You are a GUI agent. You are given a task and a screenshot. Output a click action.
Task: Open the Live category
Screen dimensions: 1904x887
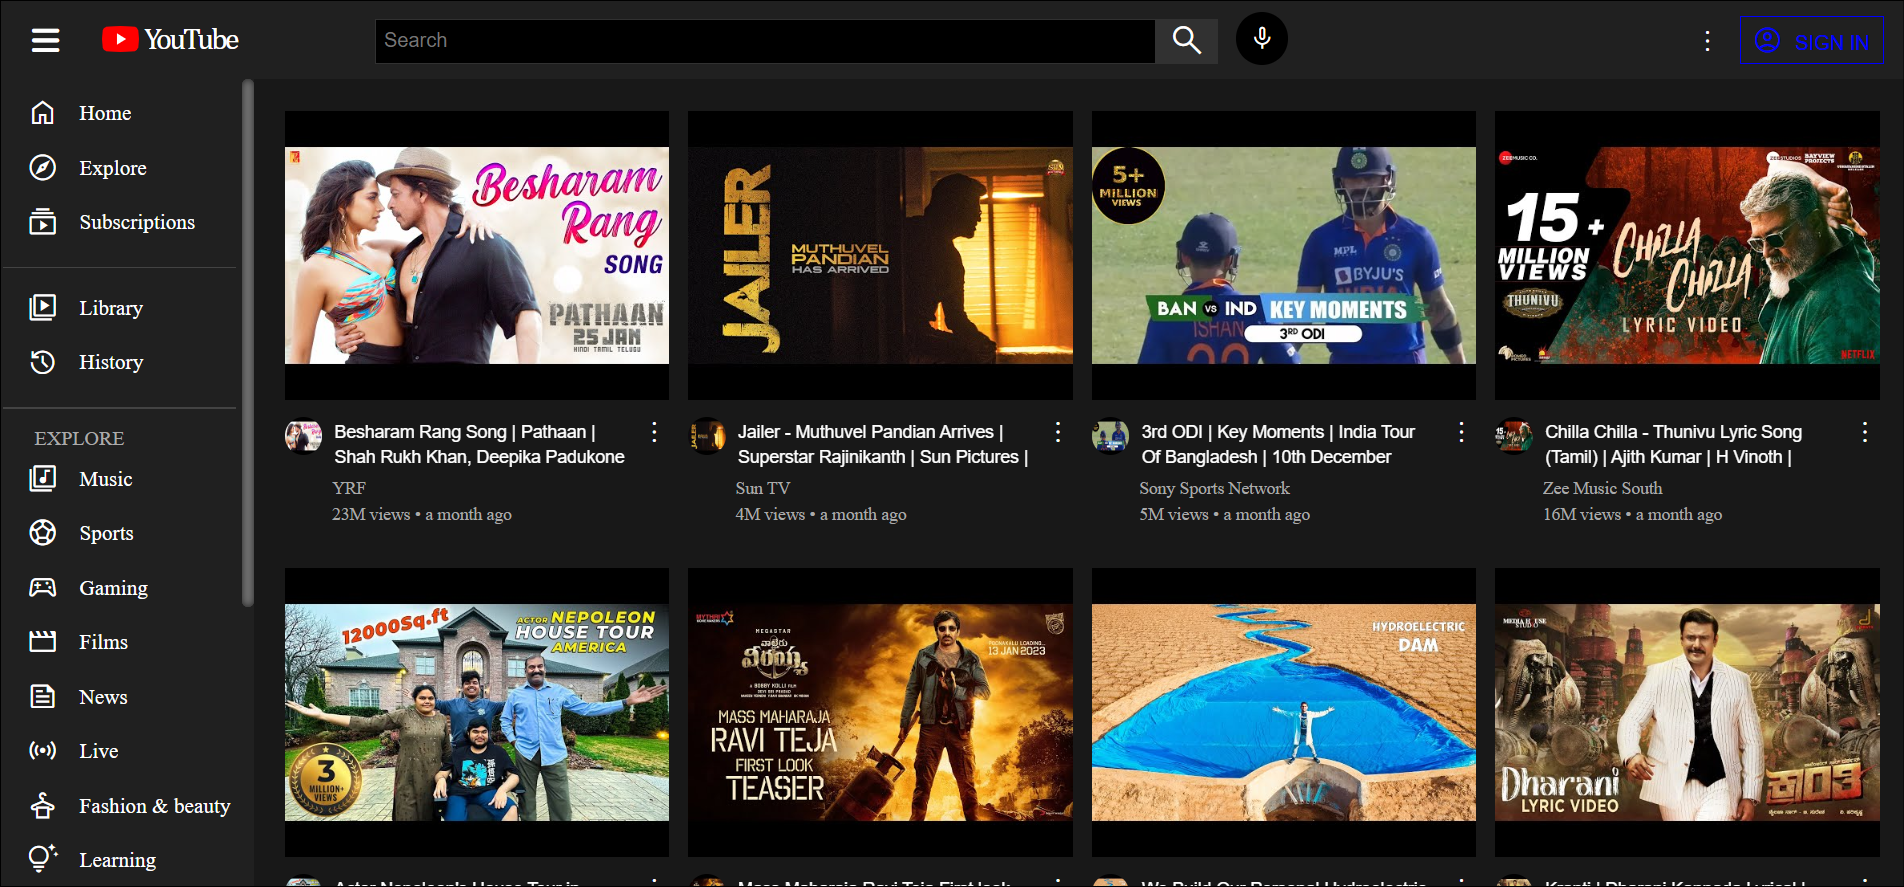[98, 751]
